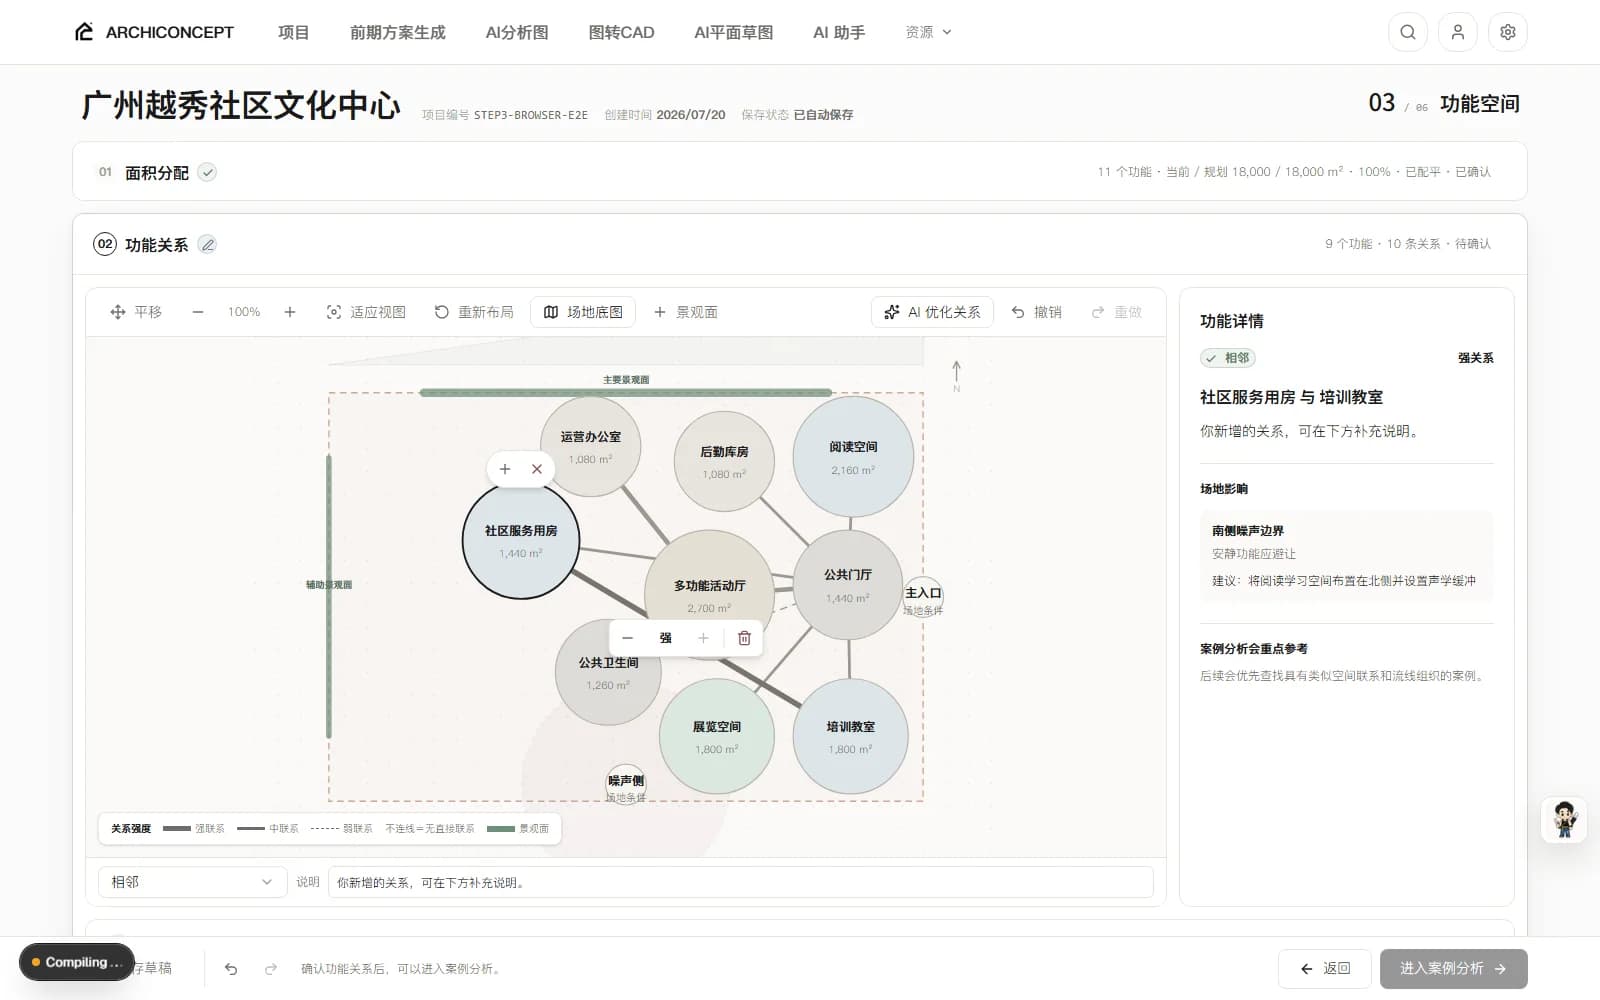Click the 重做 redo tool
Viewport: 1600px width, 1000px height.
(x=1116, y=312)
